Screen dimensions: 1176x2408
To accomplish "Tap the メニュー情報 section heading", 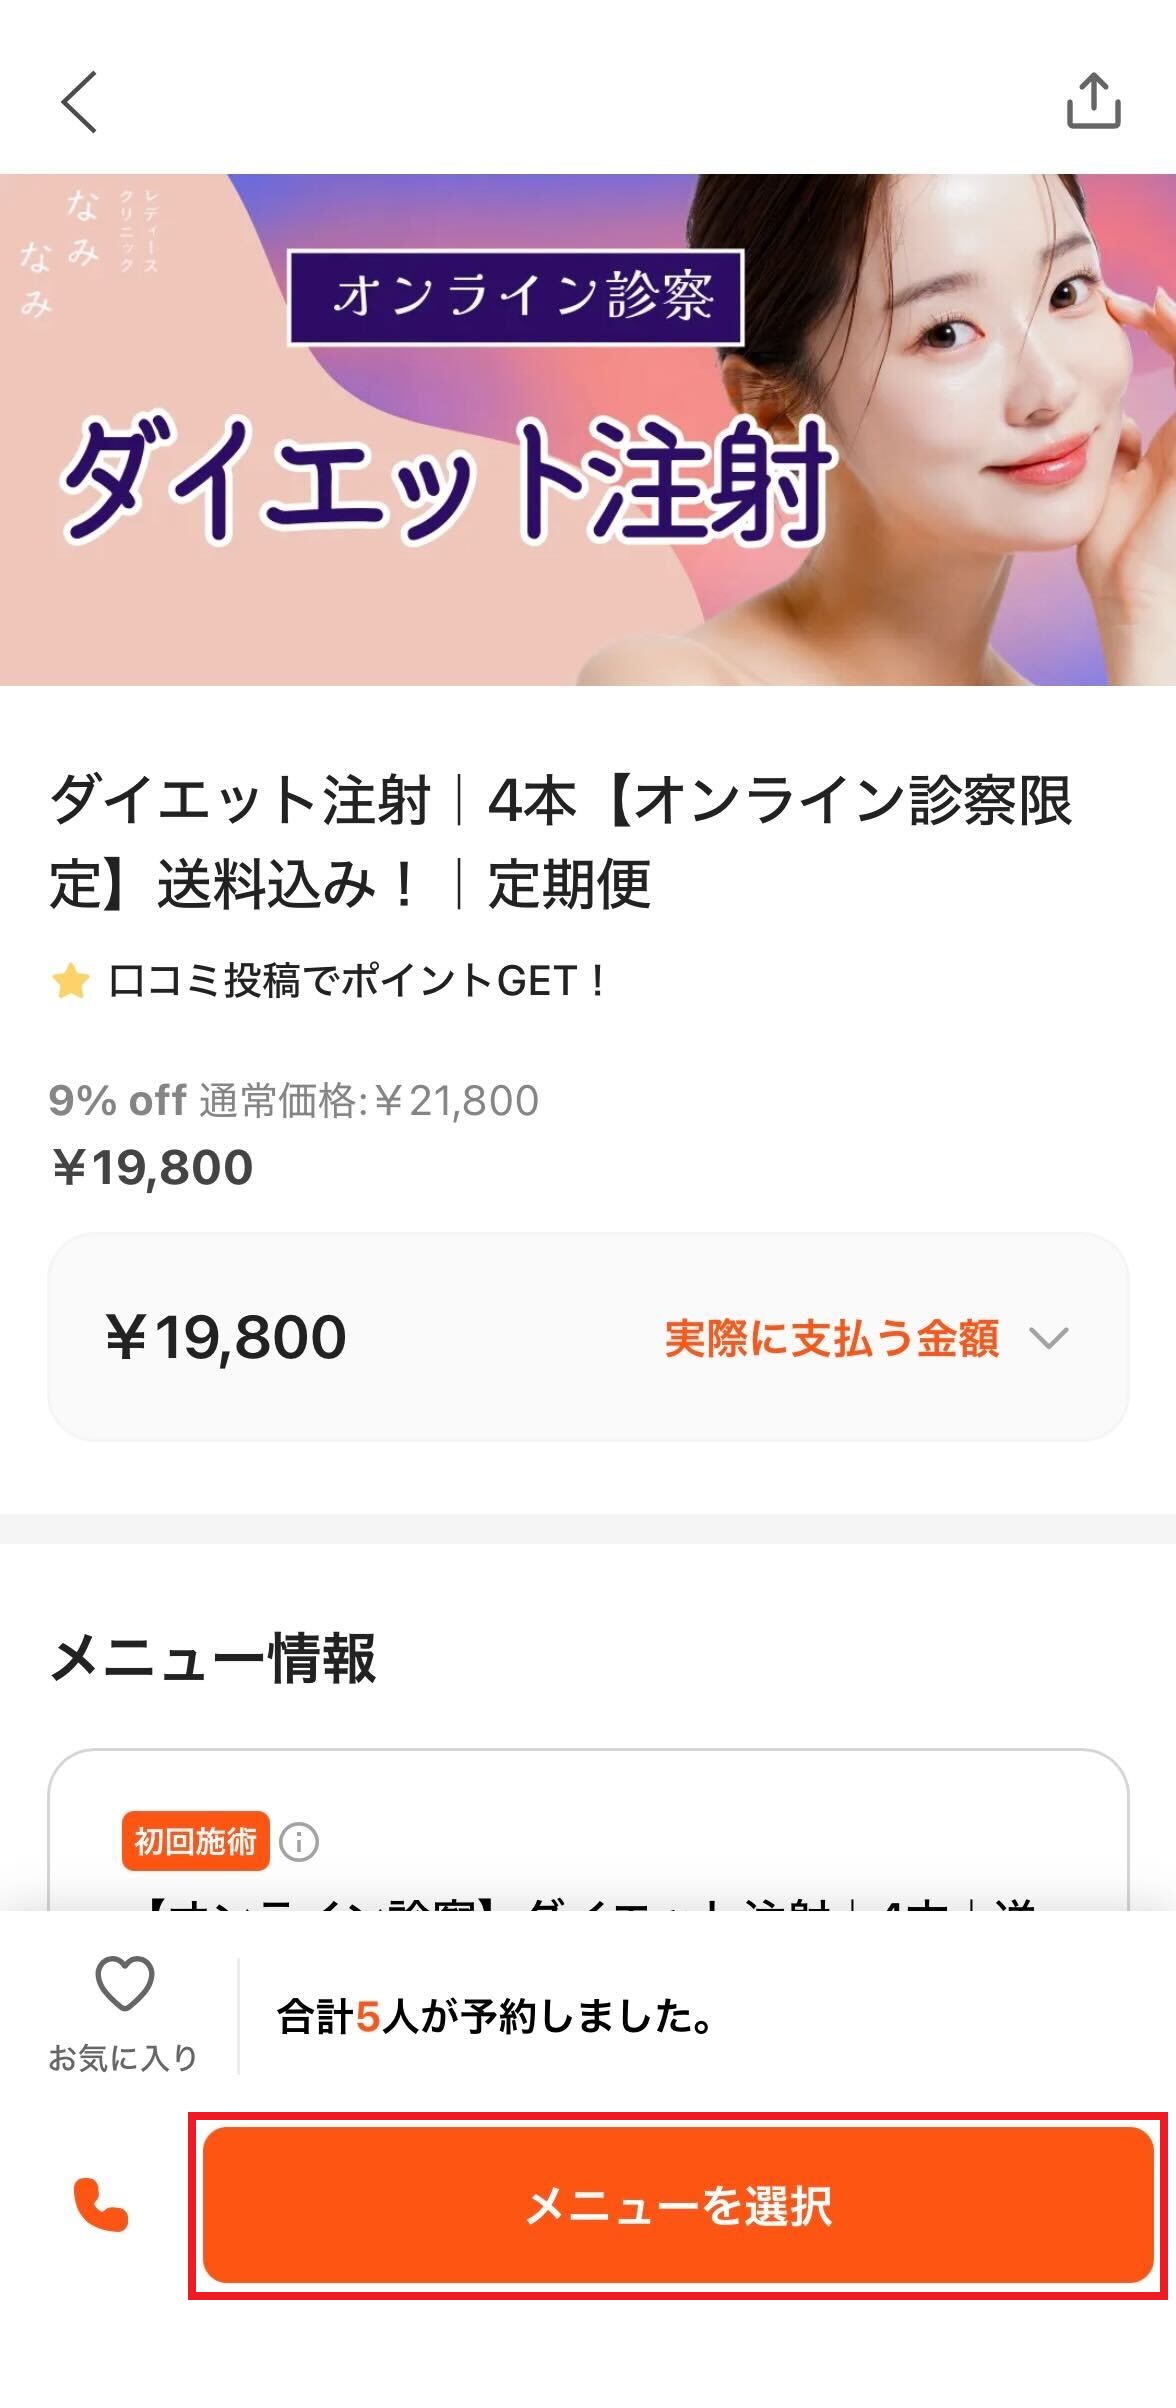I will tap(213, 1659).
